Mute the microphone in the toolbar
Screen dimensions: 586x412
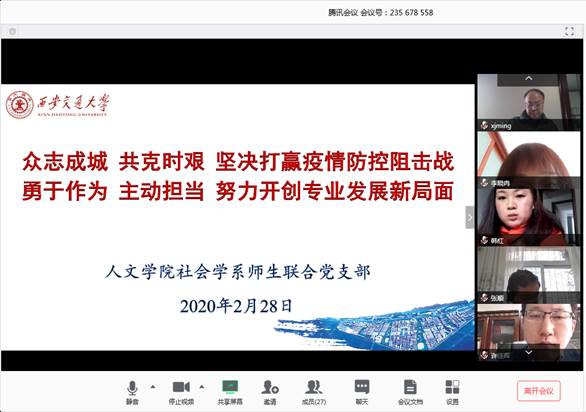132,388
